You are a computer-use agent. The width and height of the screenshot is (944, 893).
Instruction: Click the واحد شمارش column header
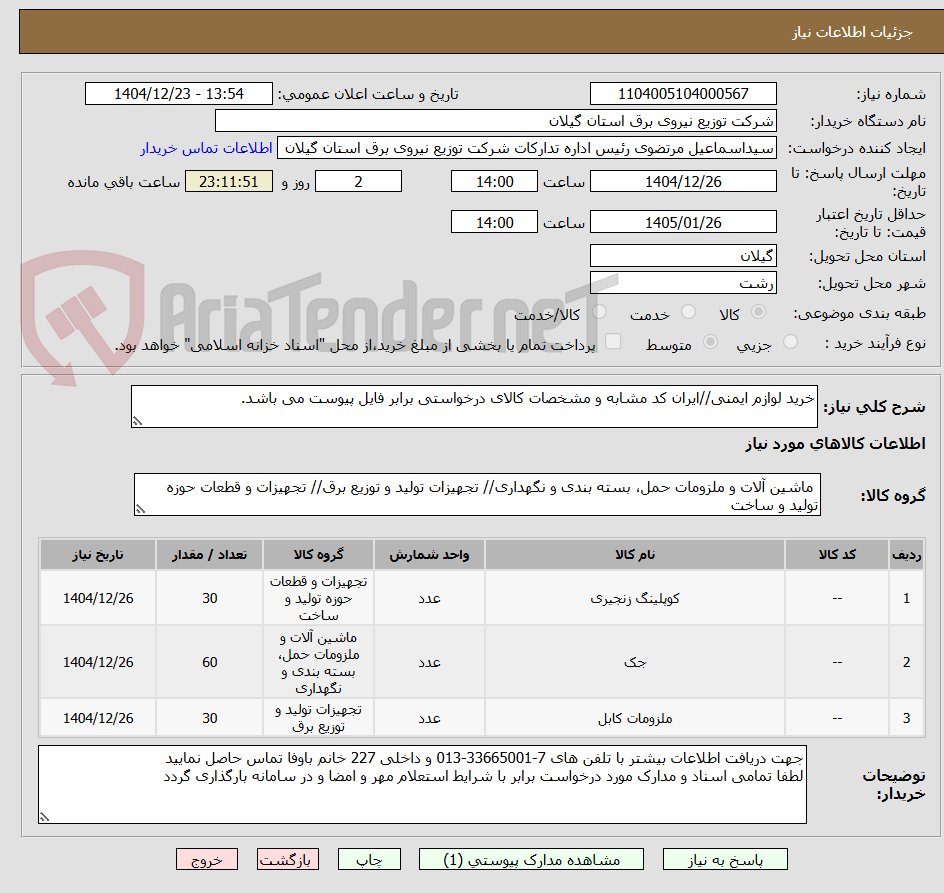click(429, 555)
